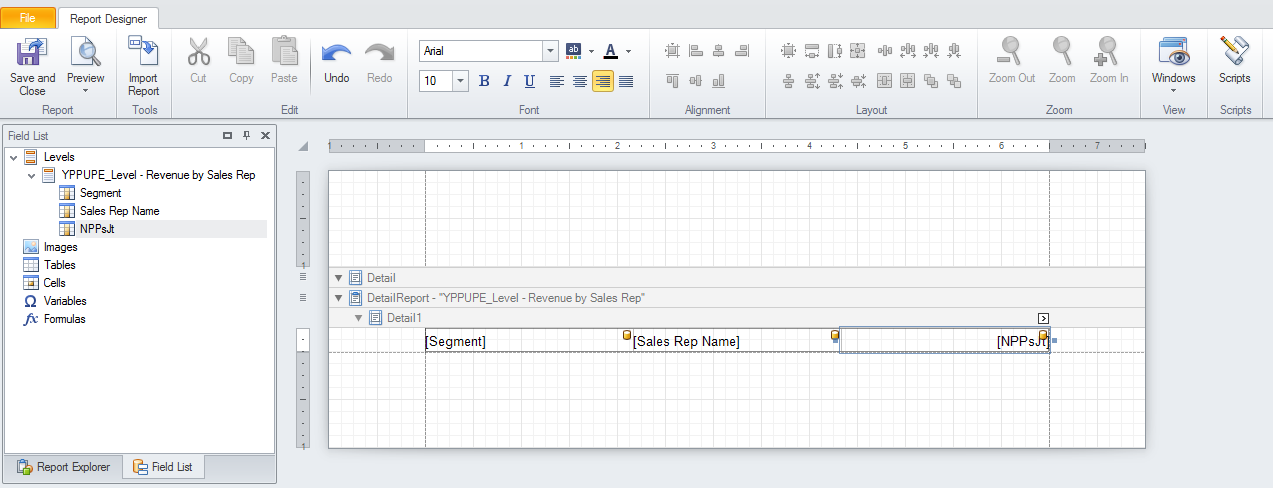The width and height of the screenshot is (1273, 488).
Task: Click Center Horizontally layout icon
Action: coord(884,81)
